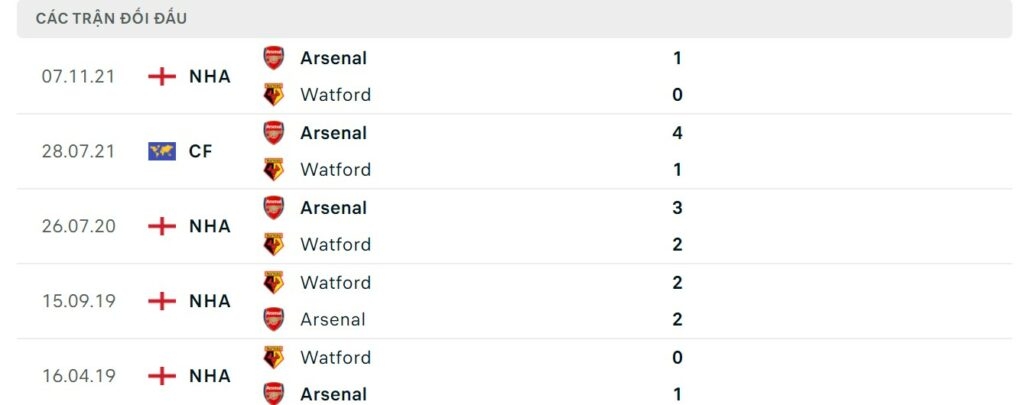
Task: Click the world map flag beside CF
Action: 161,151
